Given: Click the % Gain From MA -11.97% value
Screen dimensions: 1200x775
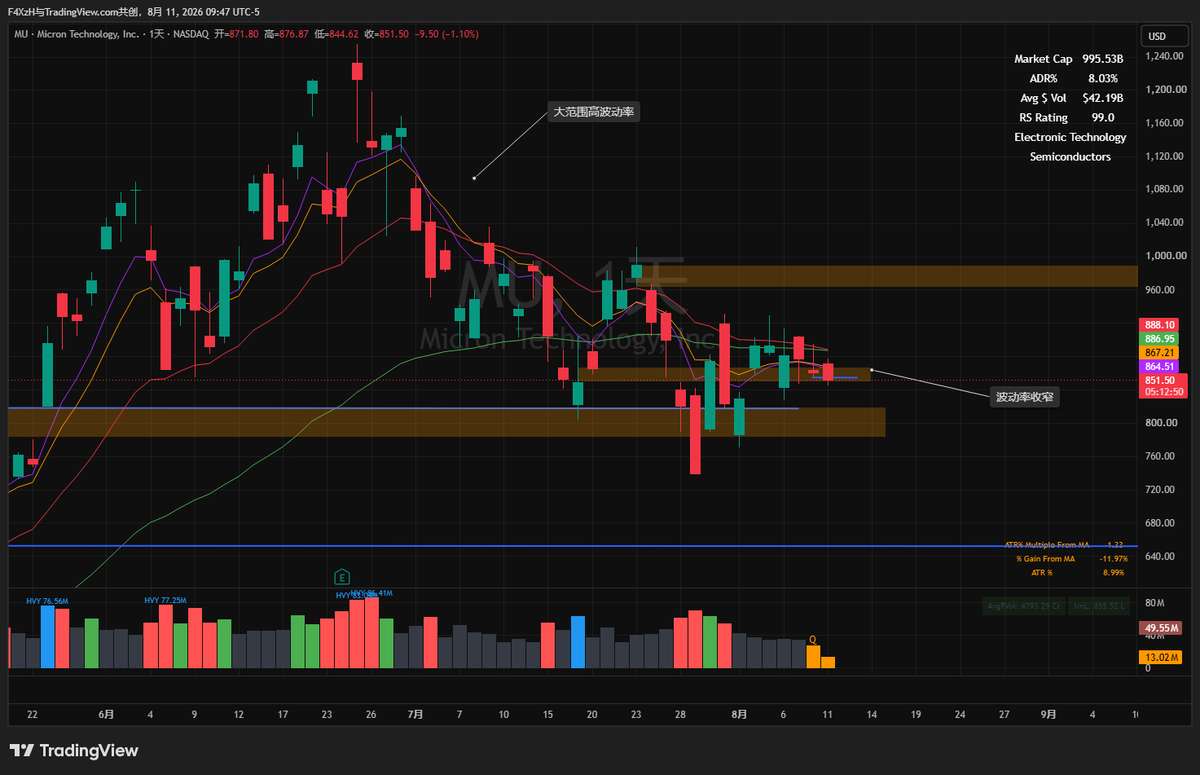Looking at the screenshot, I should pos(1113,558).
